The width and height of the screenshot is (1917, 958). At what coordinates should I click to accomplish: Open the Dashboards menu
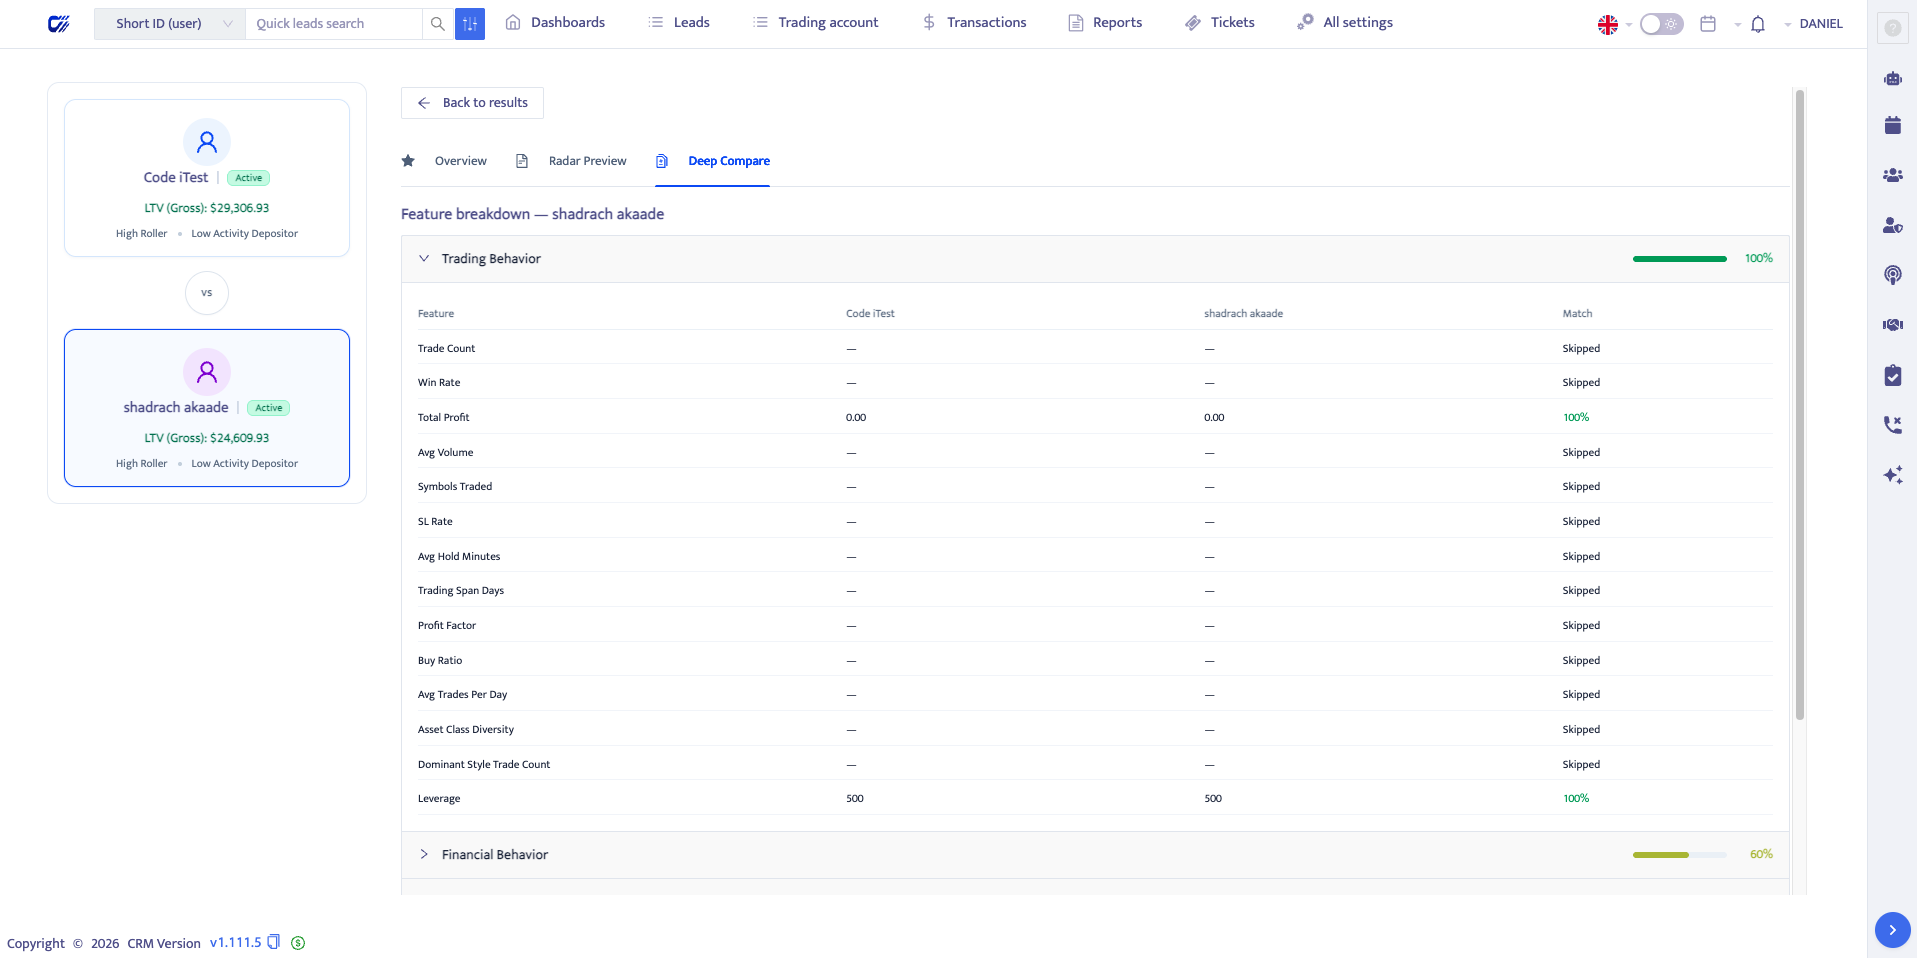pyautogui.click(x=555, y=23)
